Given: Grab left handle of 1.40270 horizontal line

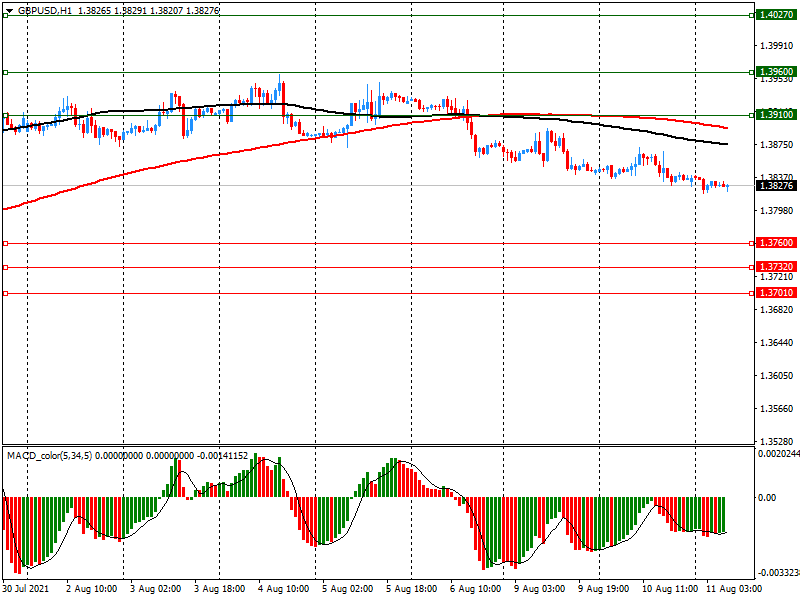Looking at the screenshot, I should pos(6,16).
